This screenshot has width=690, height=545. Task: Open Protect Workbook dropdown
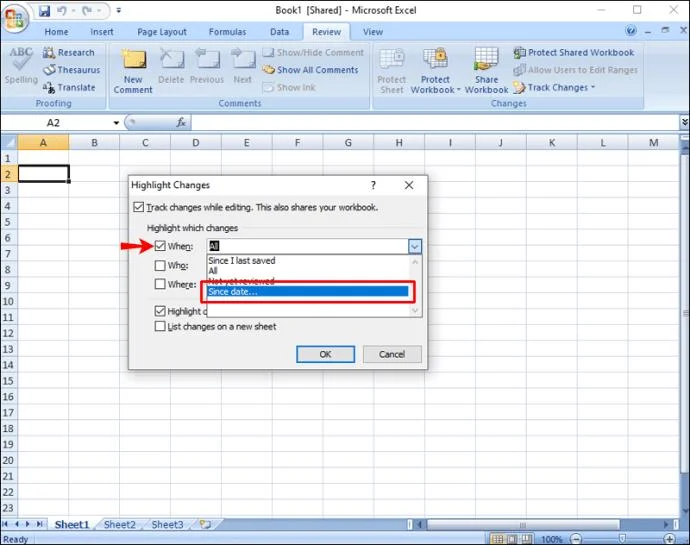click(x=435, y=70)
